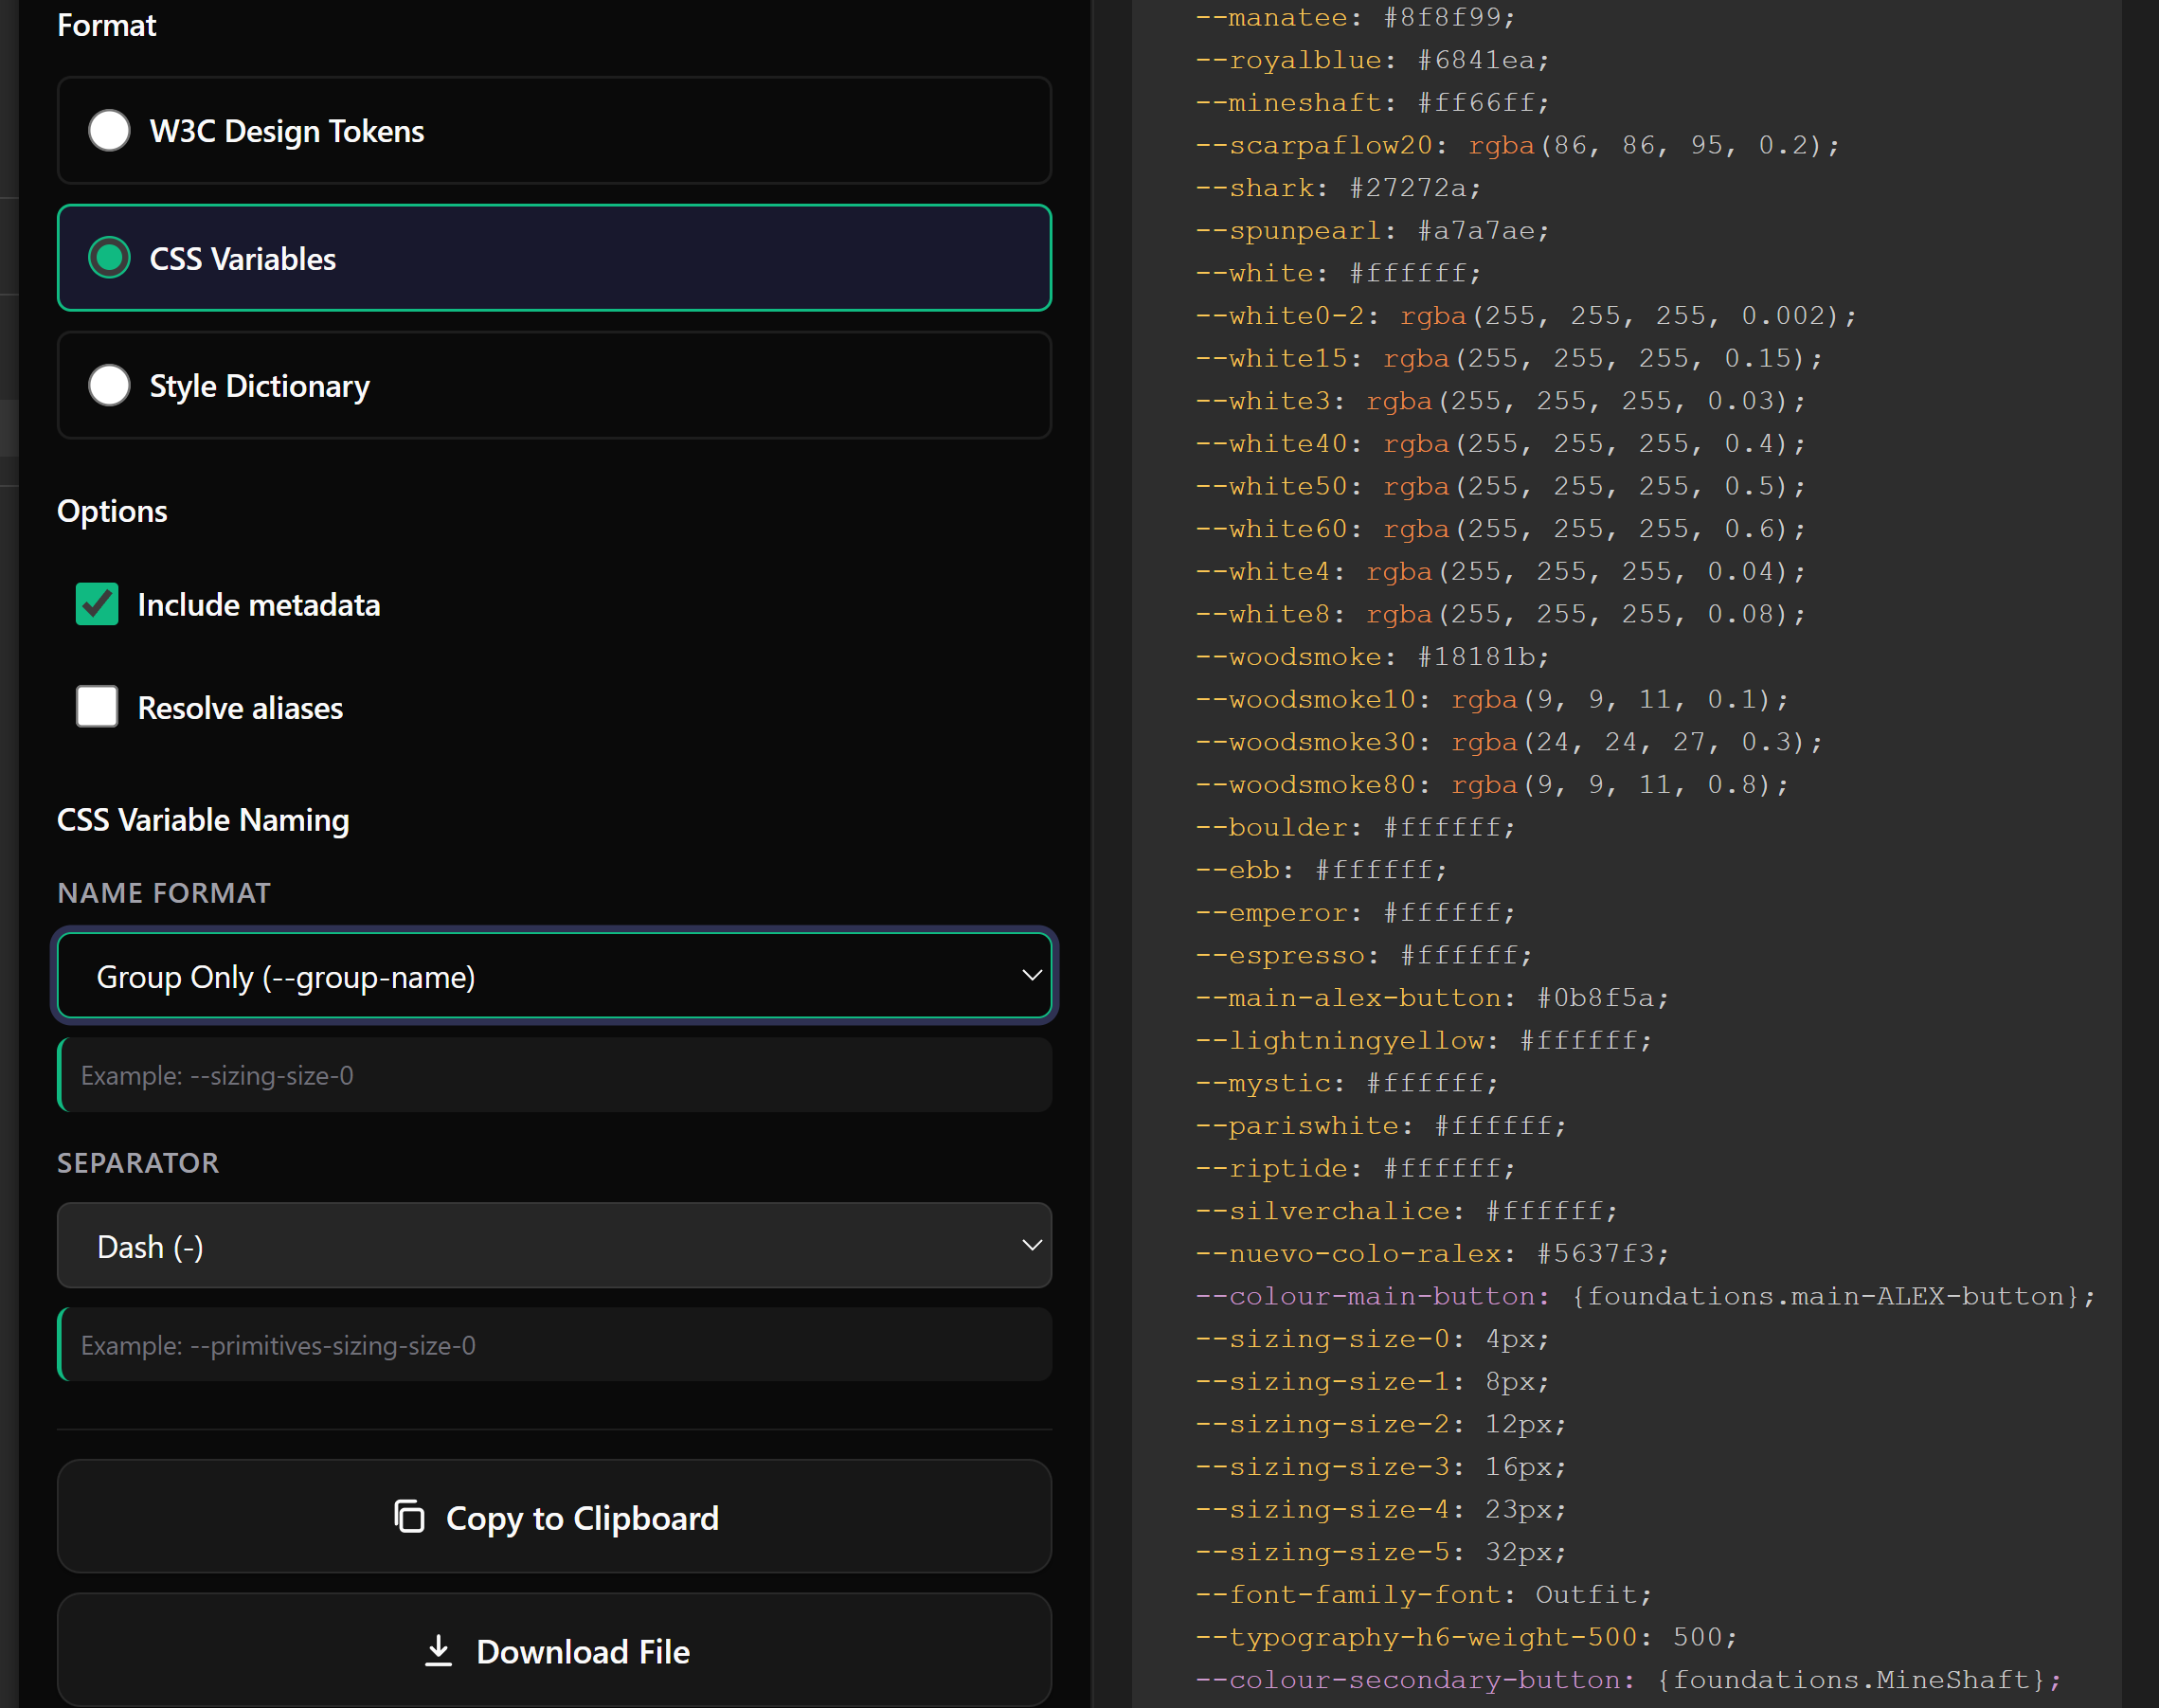Click the --manatee variable line

tap(1350, 17)
